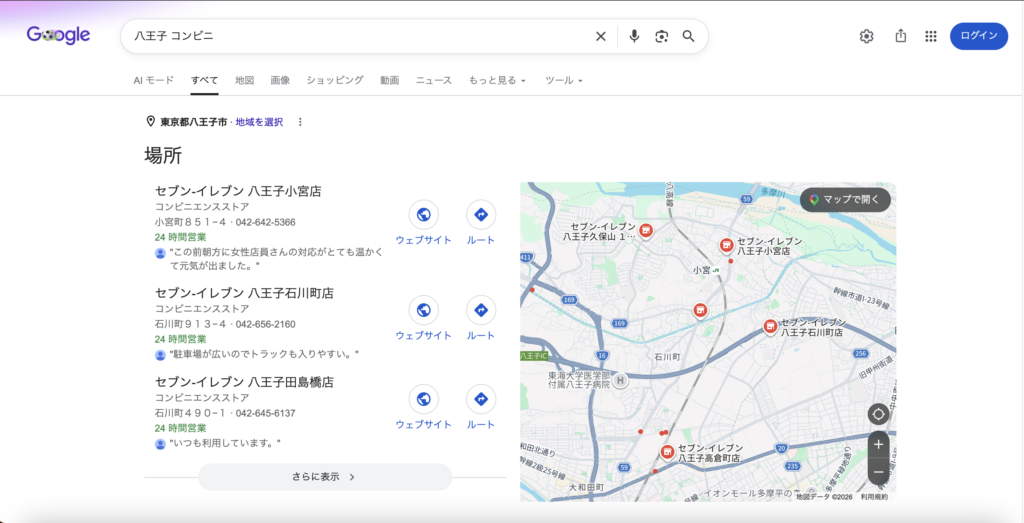Click map pin for 八王子小宮店
Viewport: 1024px width, 523px height.
(726, 246)
